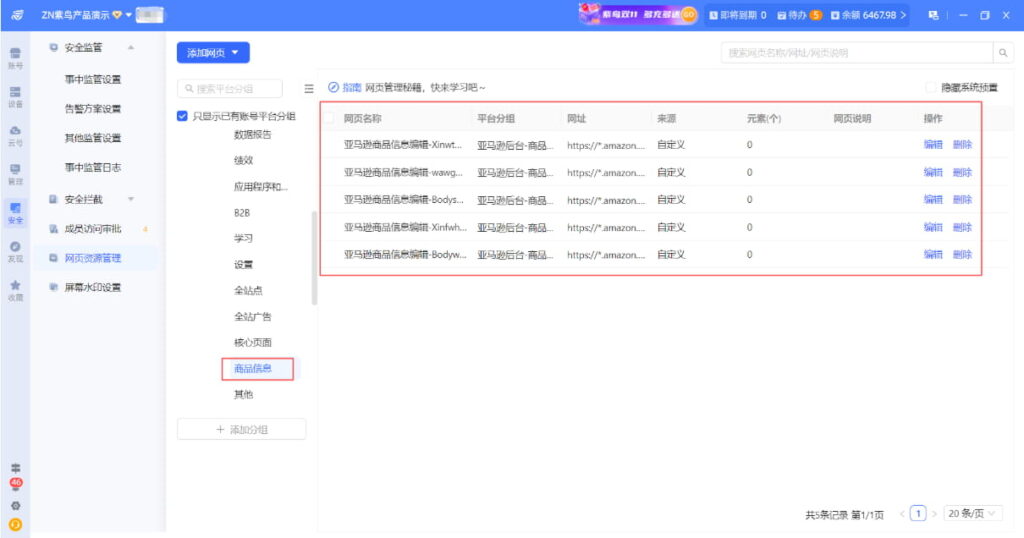Open 成员访问审批 menu item
This screenshot has height=538, width=1024.
tap(93, 229)
